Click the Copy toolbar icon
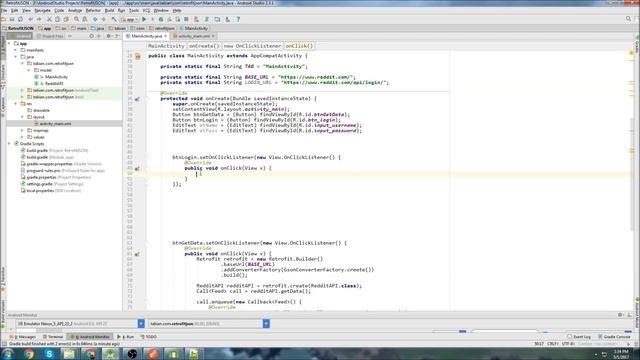Image resolution: width=640 pixels, height=360 pixels. (58, 19)
